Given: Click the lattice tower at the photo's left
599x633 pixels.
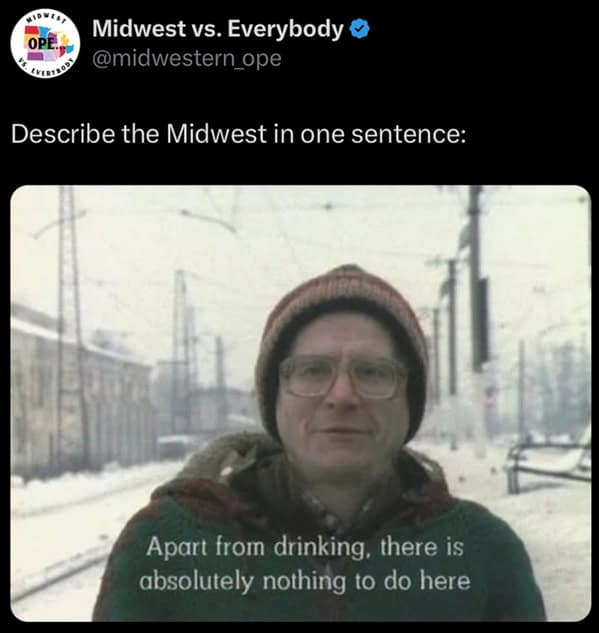Looking at the screenshot, I should (x=69, y=323).
